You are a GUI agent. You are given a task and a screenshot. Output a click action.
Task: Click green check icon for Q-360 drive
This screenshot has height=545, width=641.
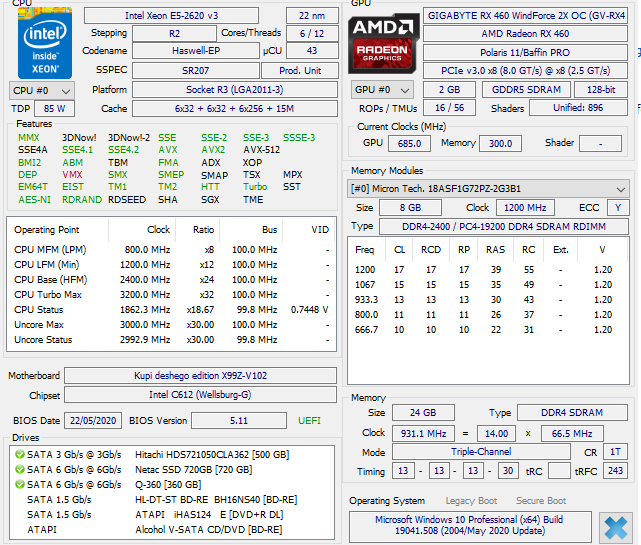click(x=19, y=484)
